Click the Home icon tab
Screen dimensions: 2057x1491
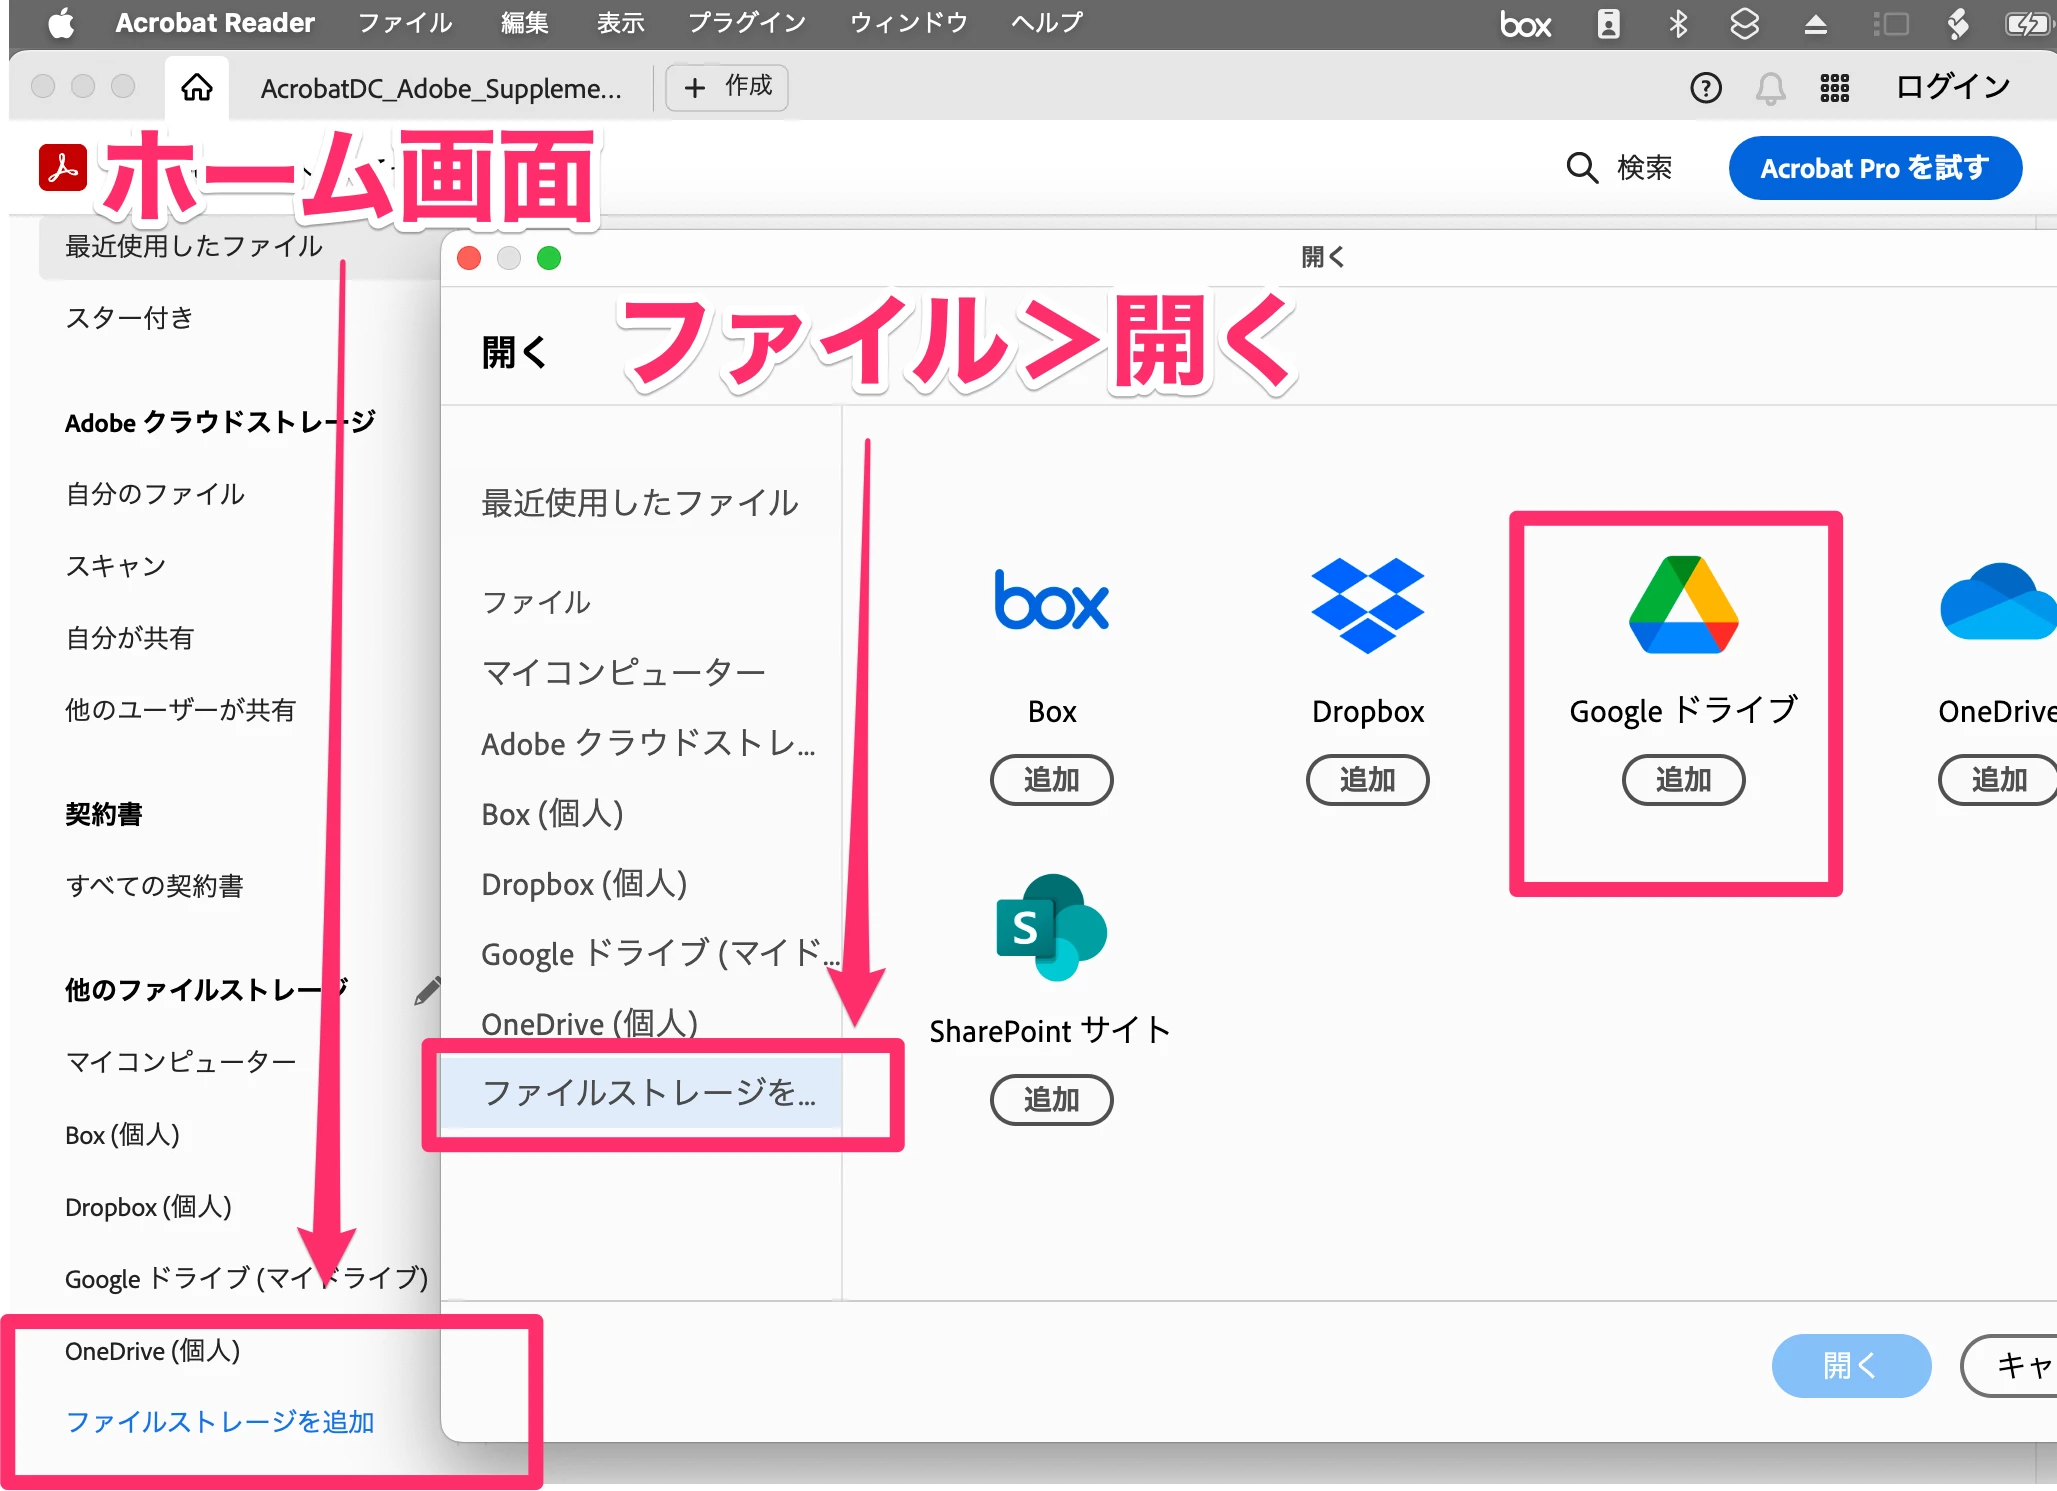(x=197, y=88)
